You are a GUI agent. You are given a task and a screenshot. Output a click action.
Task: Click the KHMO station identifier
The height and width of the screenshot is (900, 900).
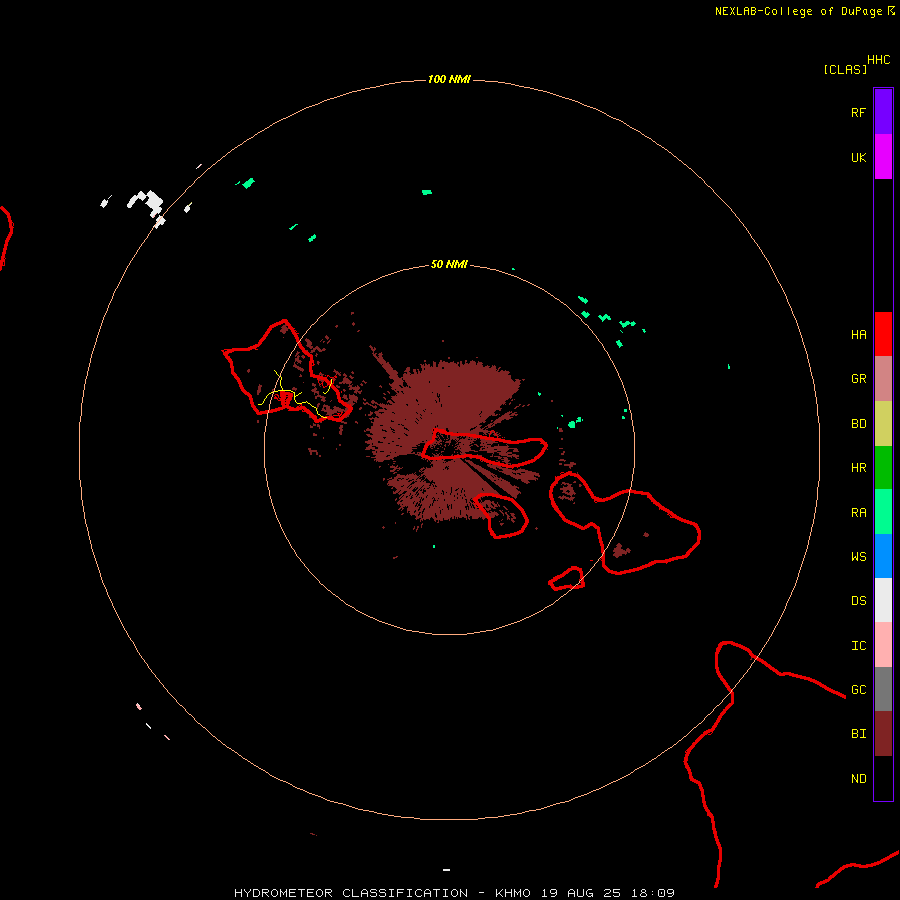click(513, 893)
